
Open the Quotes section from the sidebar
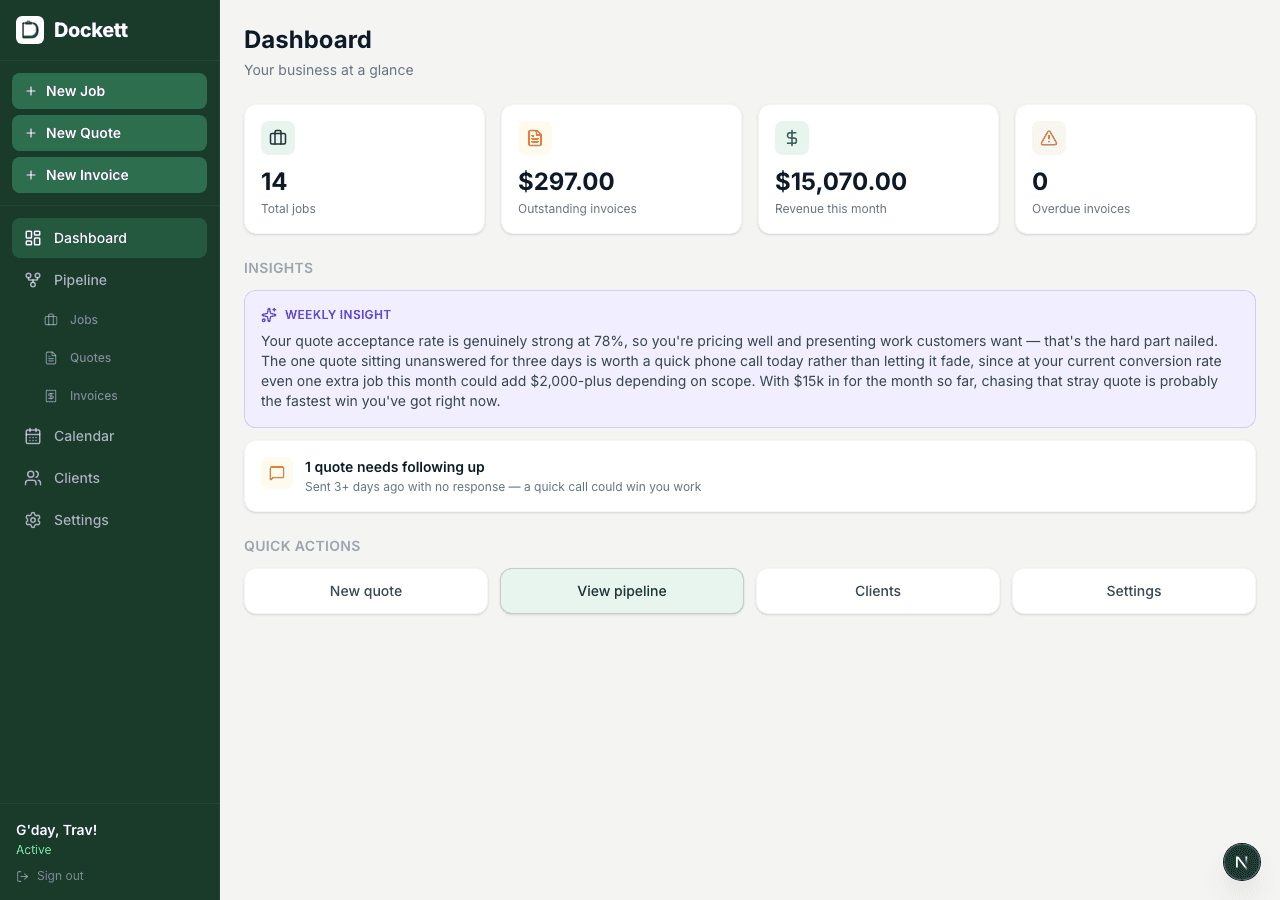(x=90, y=357)
